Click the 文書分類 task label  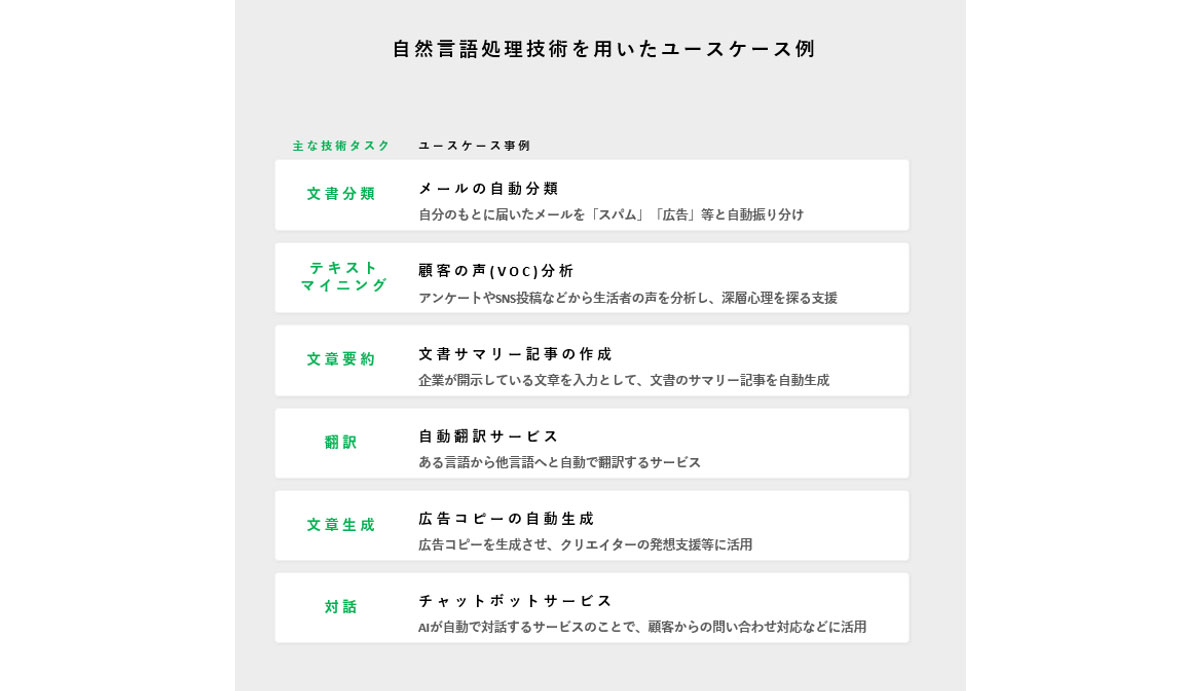(341, 193)
